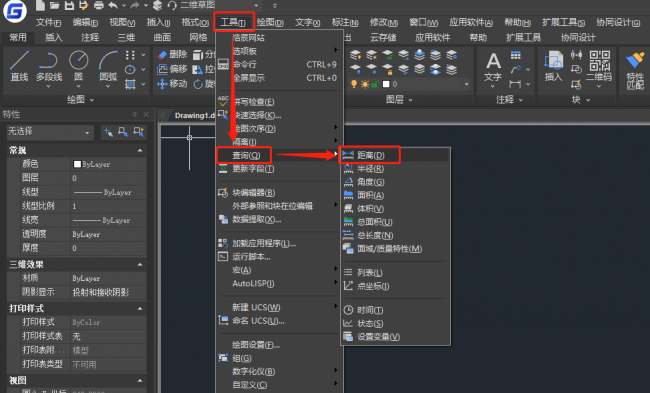This screenshot has height=393, width=650.
Task: Select 命名 UCS(U)... menu entry
Action: (279, 320)
